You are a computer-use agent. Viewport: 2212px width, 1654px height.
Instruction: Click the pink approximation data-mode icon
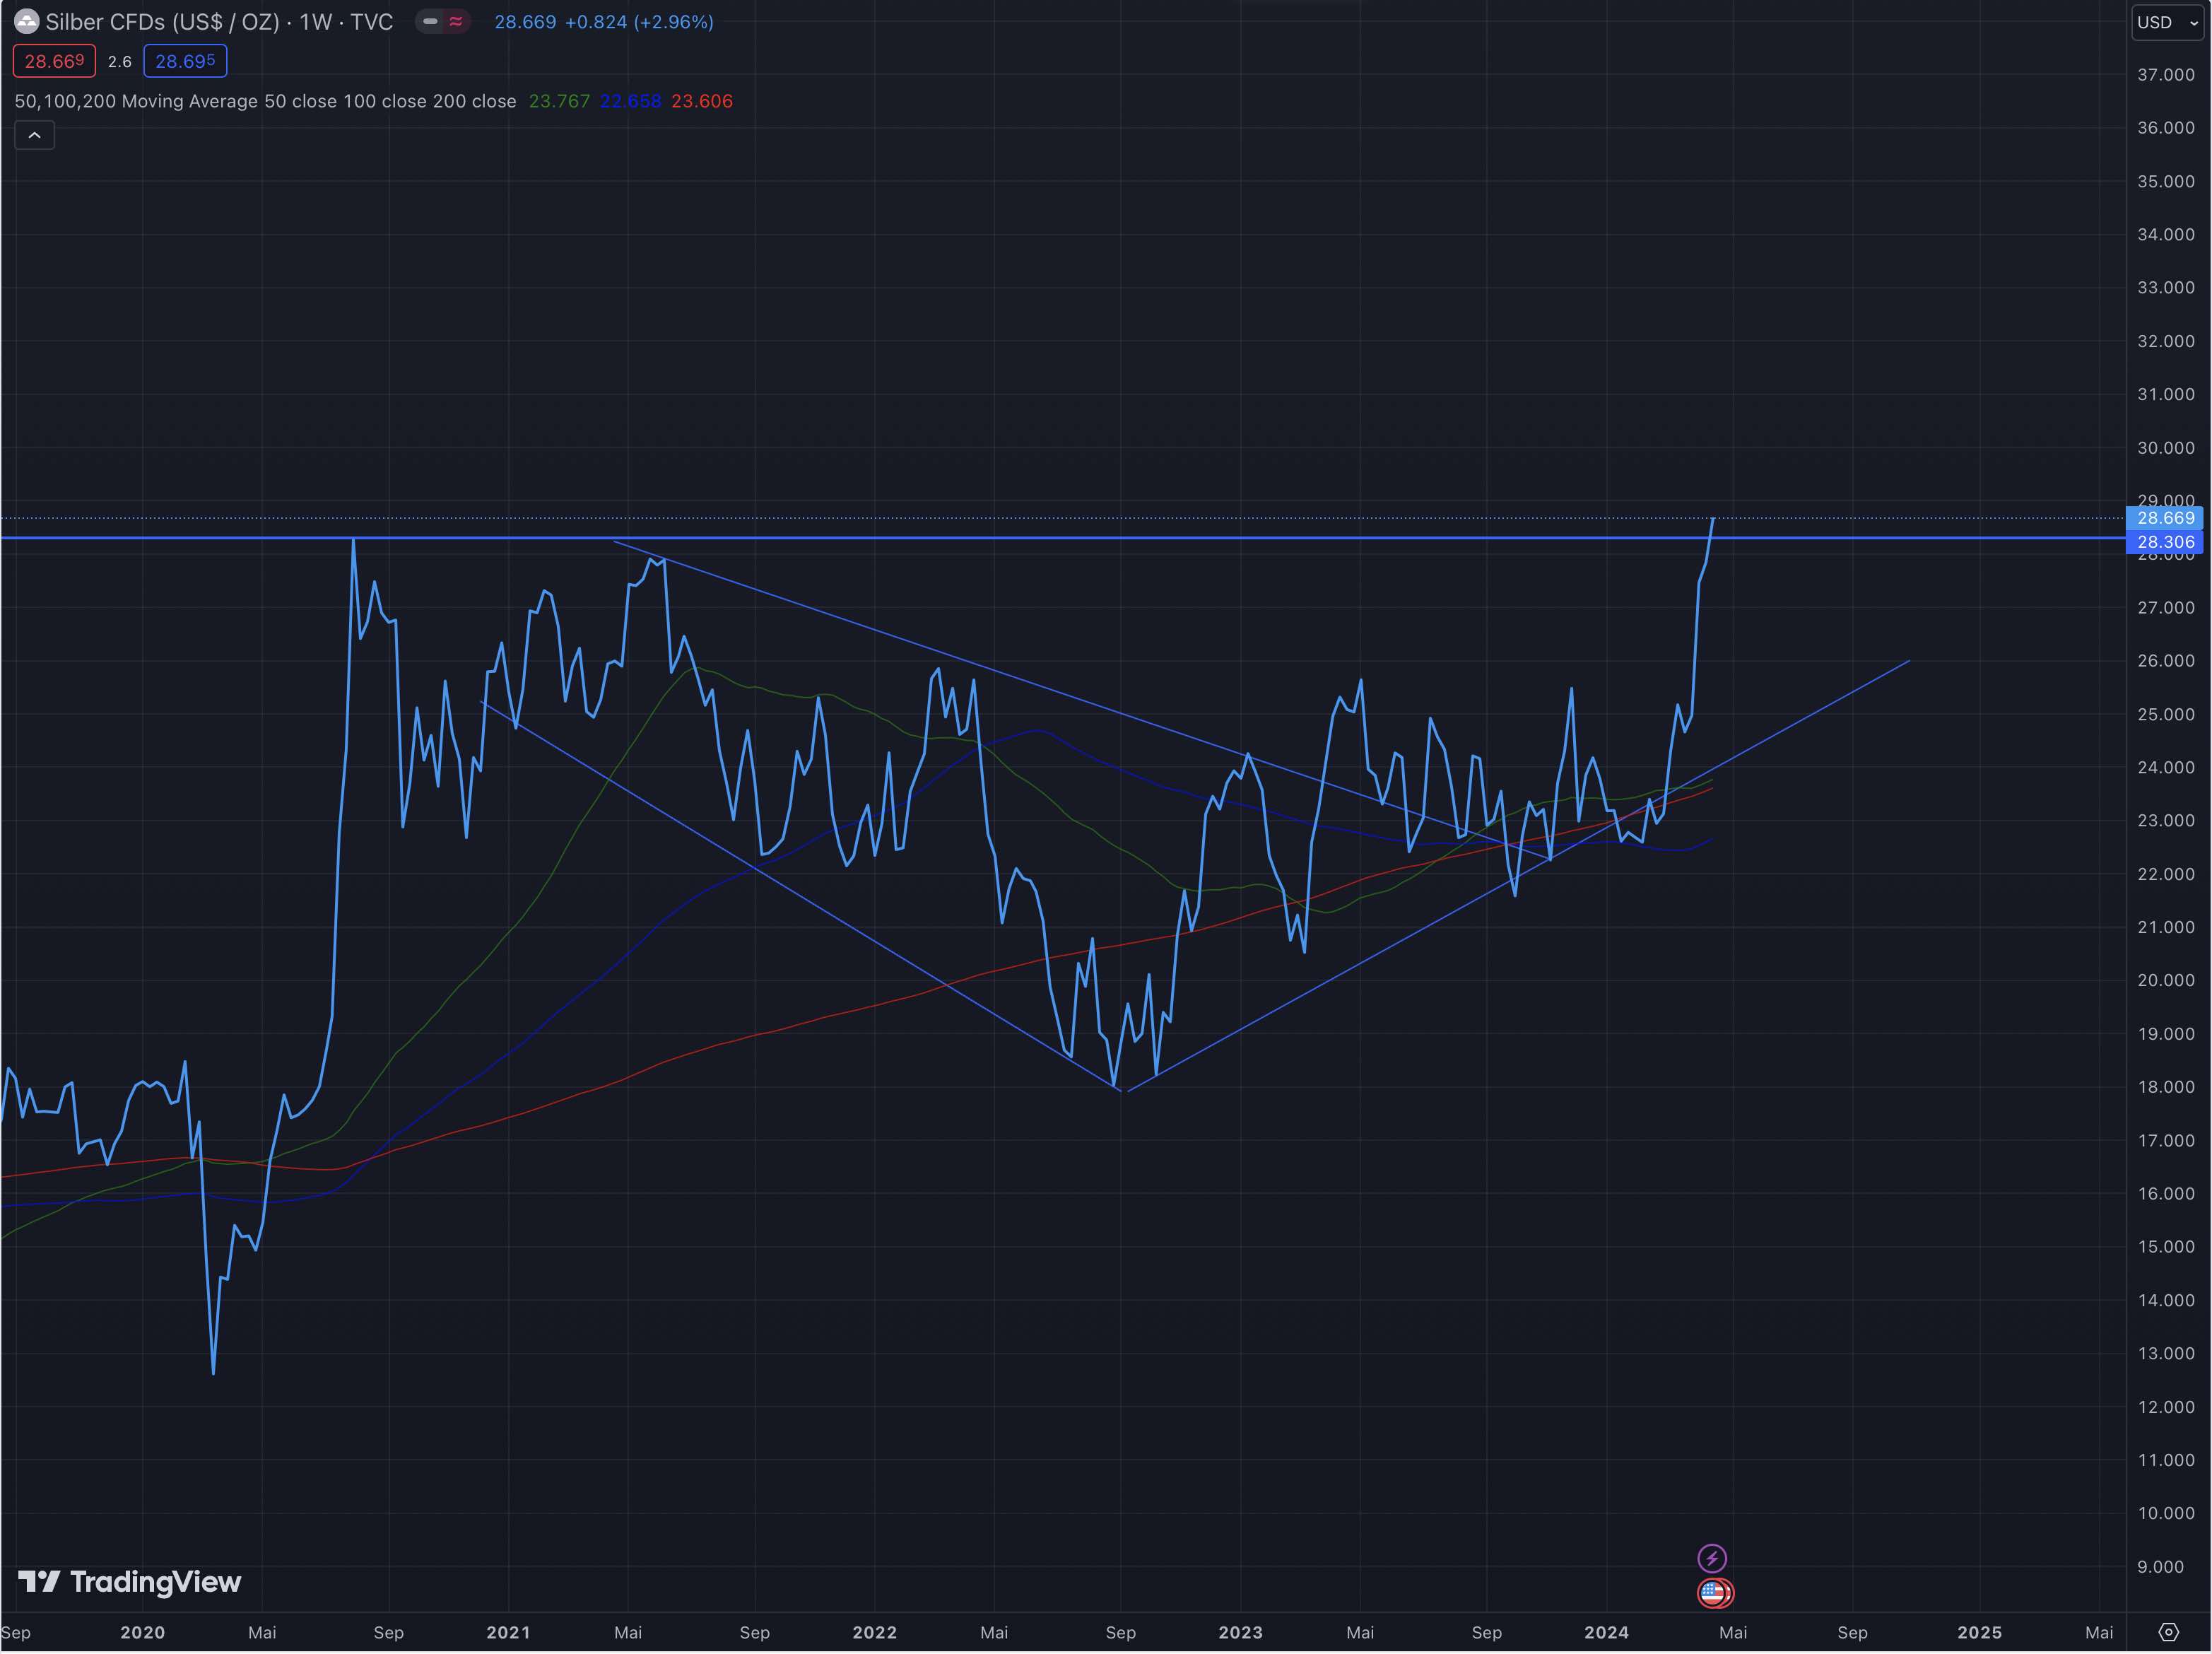click(x=456, y=21)
